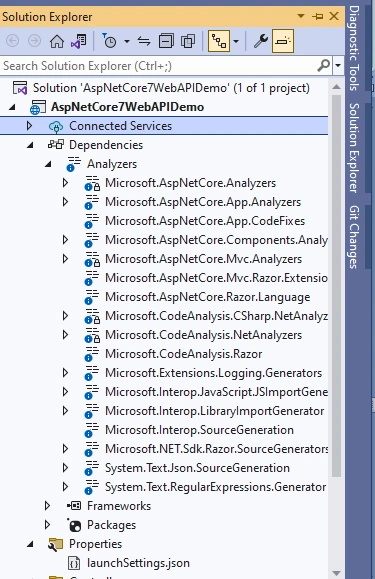Click the search magnifier icon

pyautogui.click(x=324, y=66)
